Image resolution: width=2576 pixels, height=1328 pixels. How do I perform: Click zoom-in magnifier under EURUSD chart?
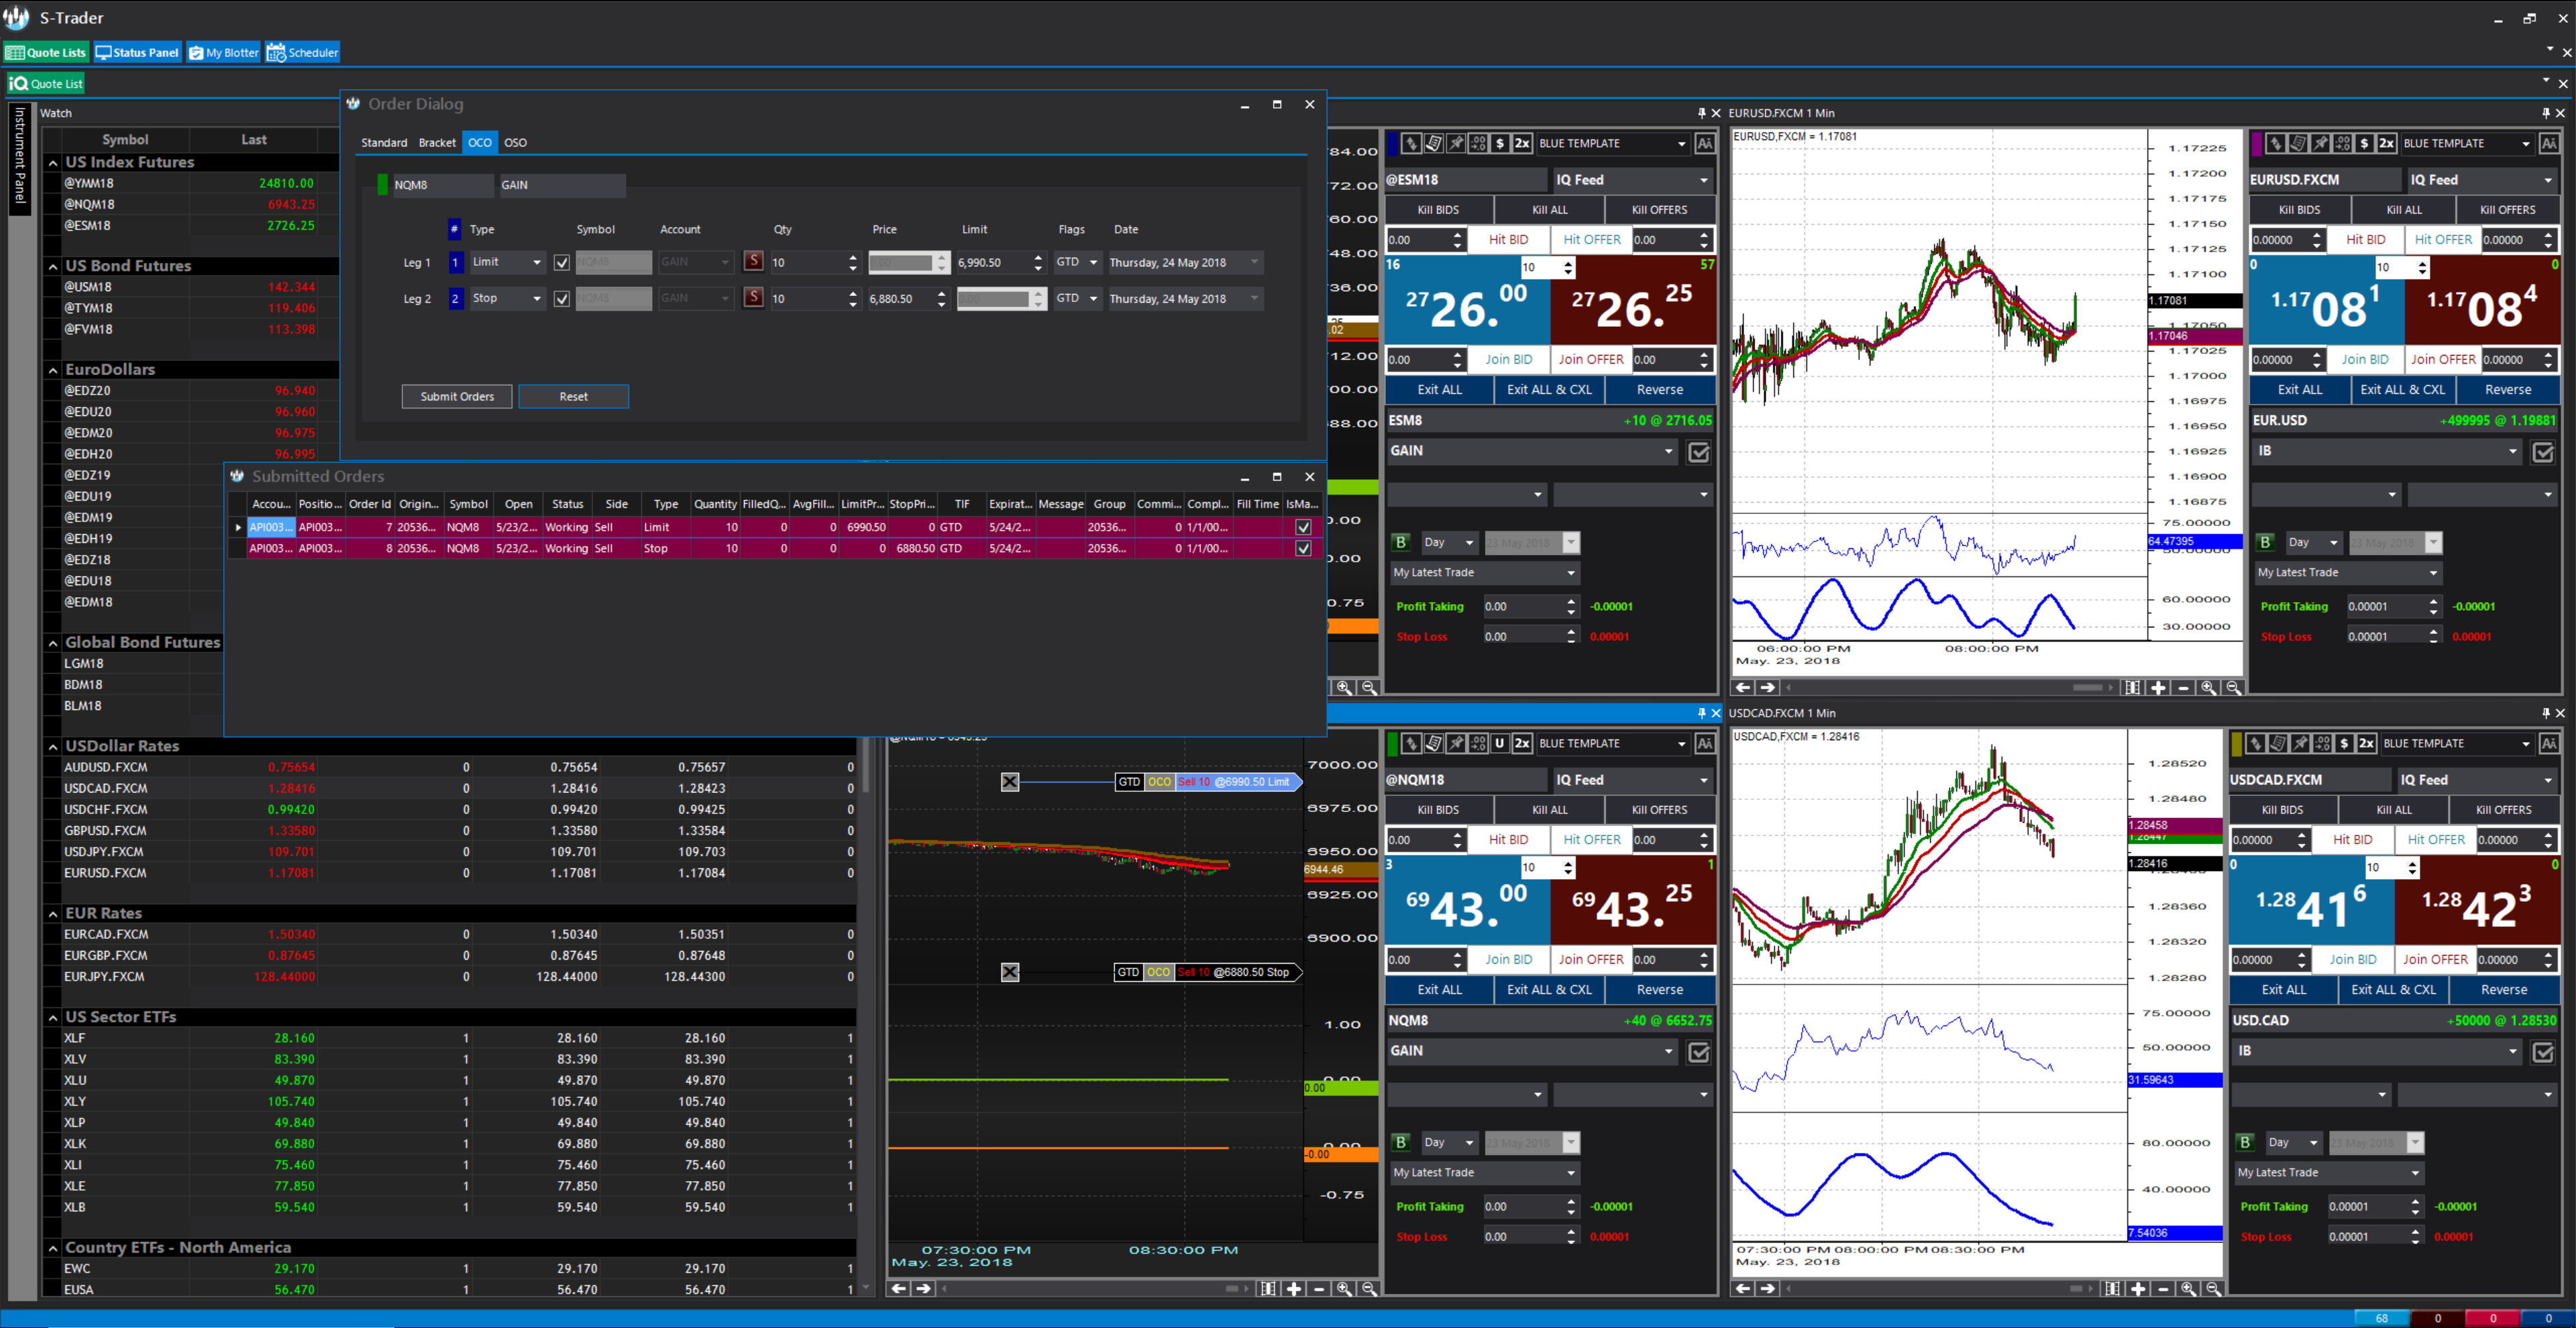[2208, 688]
